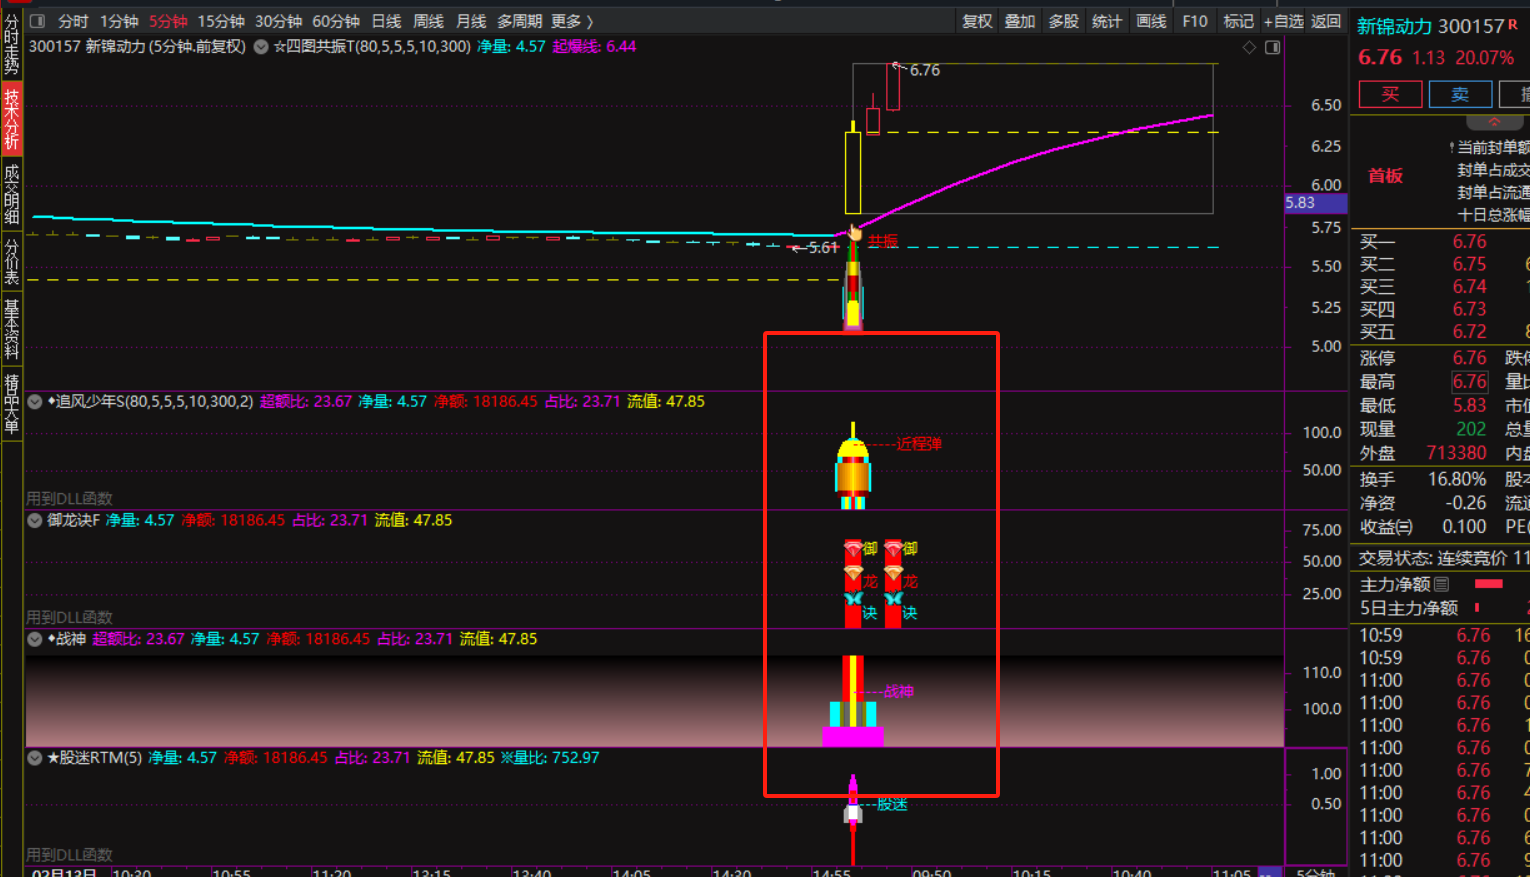Viewport: 1530px width, 877px height.
Task: Add the stock via +自选 button
Action: [x=1283, y=21]
